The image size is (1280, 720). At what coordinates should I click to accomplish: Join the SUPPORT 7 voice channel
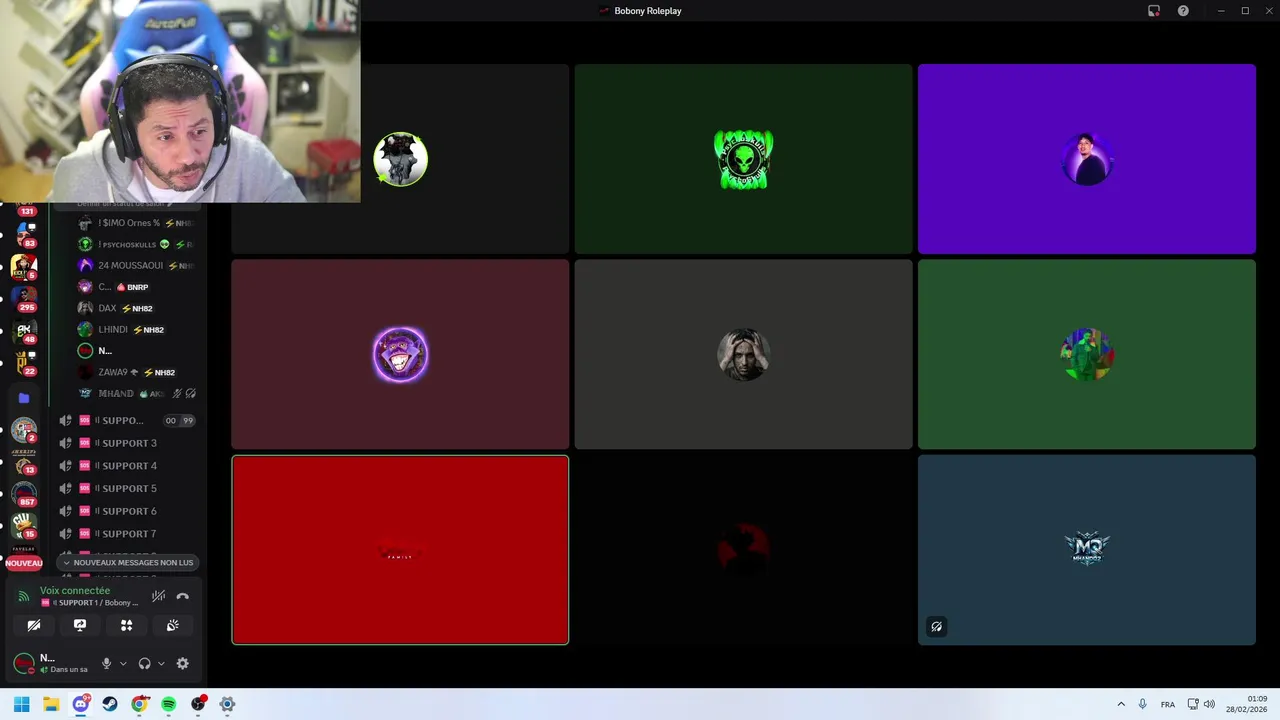click(x=129, y=534)
